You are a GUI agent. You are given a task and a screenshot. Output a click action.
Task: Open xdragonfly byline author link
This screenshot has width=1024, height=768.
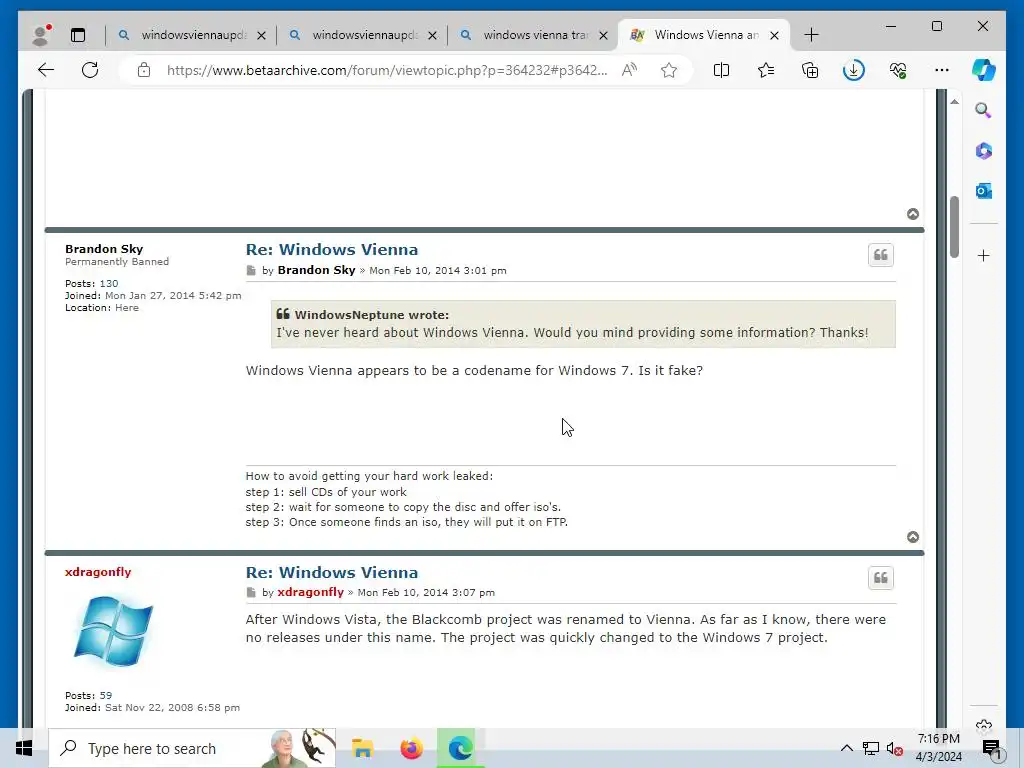pos(310,592)
